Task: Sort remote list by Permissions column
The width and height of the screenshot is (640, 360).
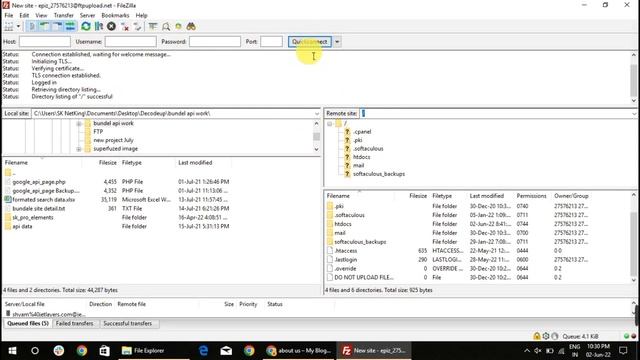Action: point(531,196)
